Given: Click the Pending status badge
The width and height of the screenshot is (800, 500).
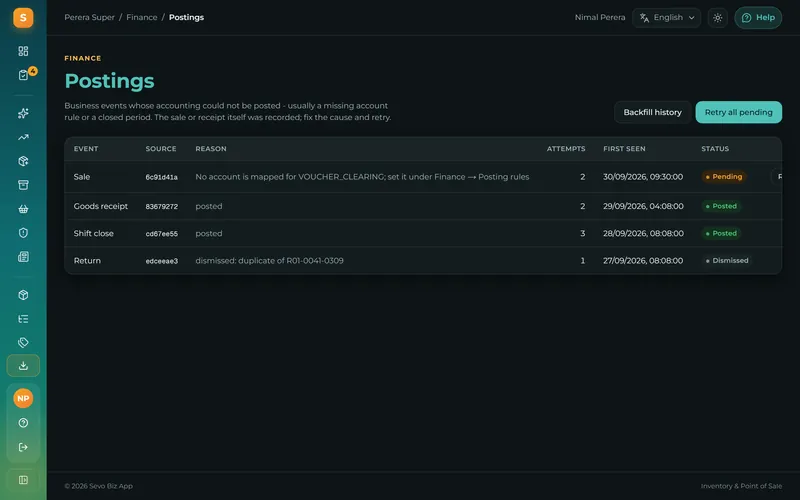Looking at the screenshot, I should (723, 177).
